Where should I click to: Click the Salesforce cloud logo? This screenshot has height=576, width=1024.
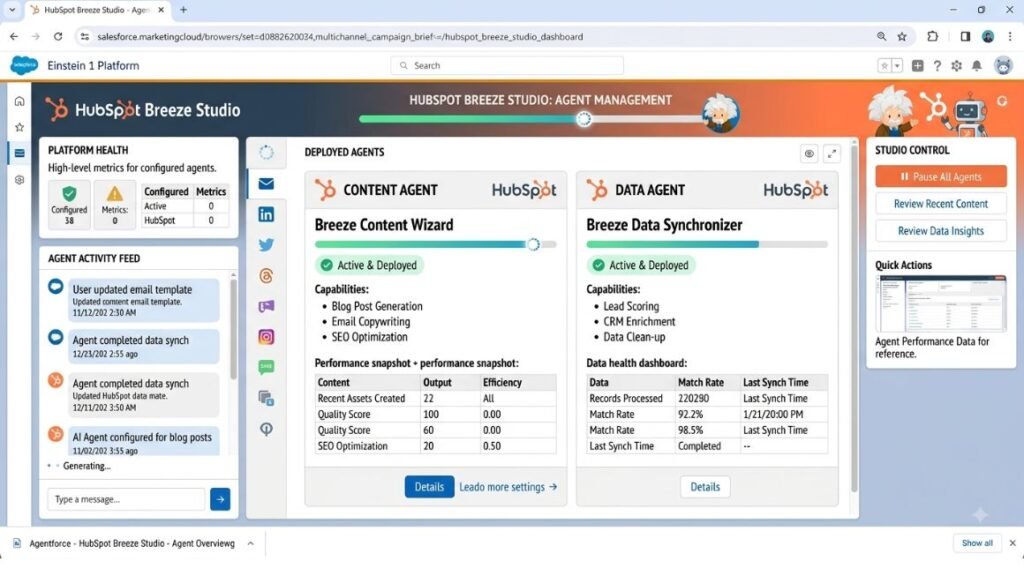24,65
